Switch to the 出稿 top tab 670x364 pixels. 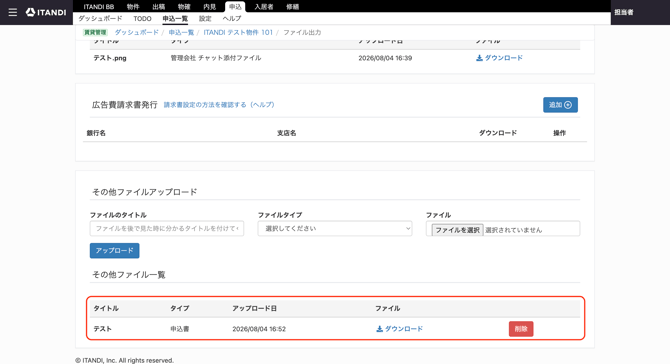(x=159, y=6)
